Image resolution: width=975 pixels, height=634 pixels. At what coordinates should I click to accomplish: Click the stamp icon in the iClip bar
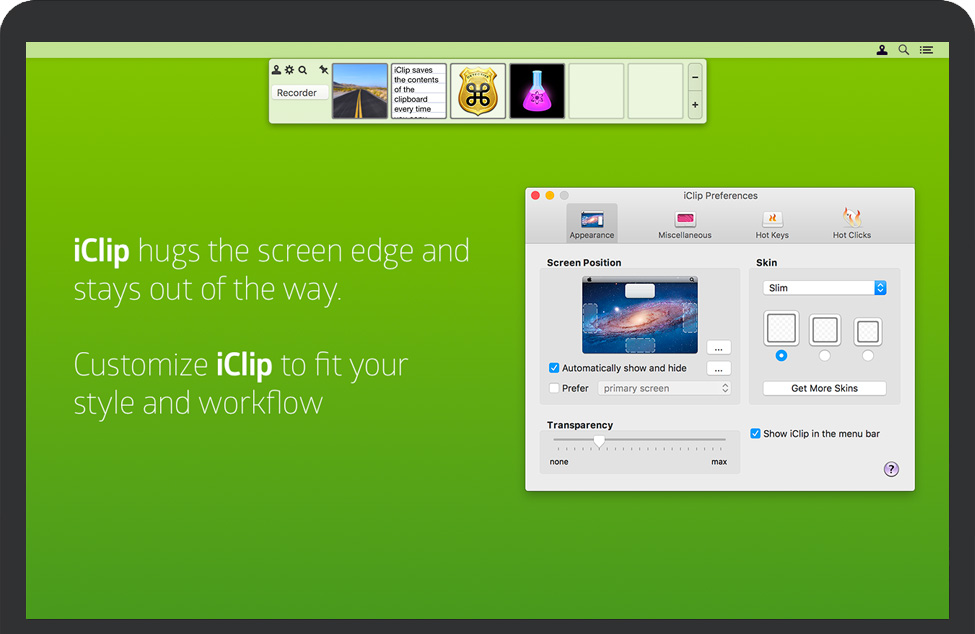point(277,70)
